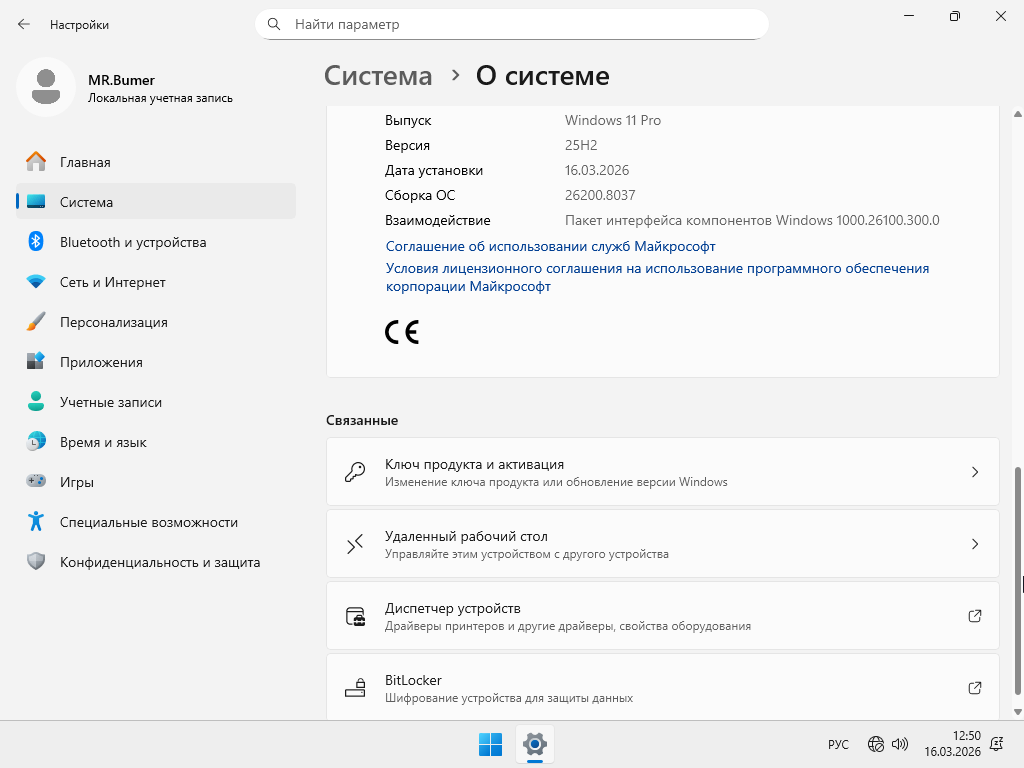Open Microsoft Services Agreement link
The image size is (1024, 768).
550,246
